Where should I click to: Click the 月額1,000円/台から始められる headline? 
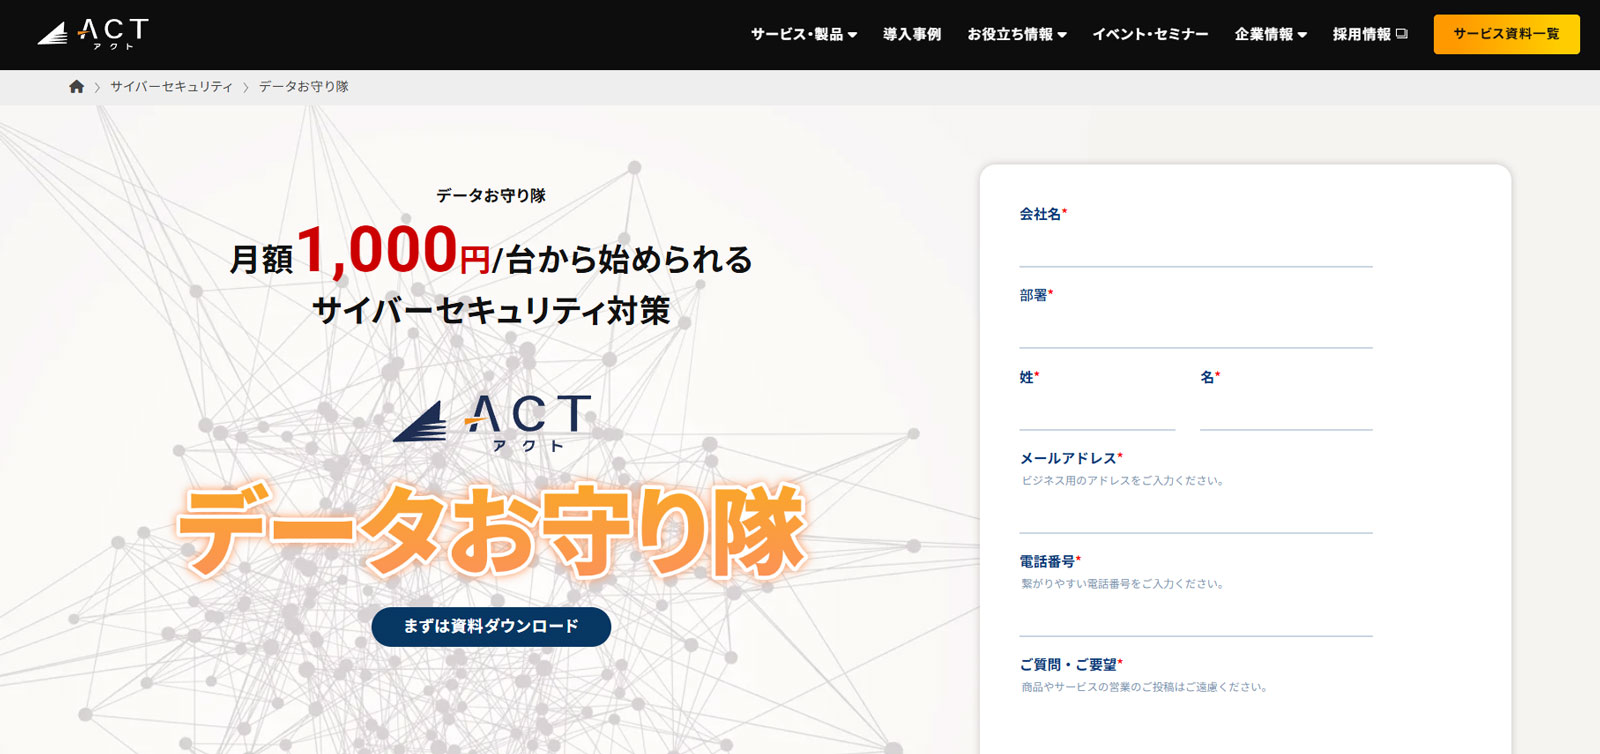(x=491, y=251)
